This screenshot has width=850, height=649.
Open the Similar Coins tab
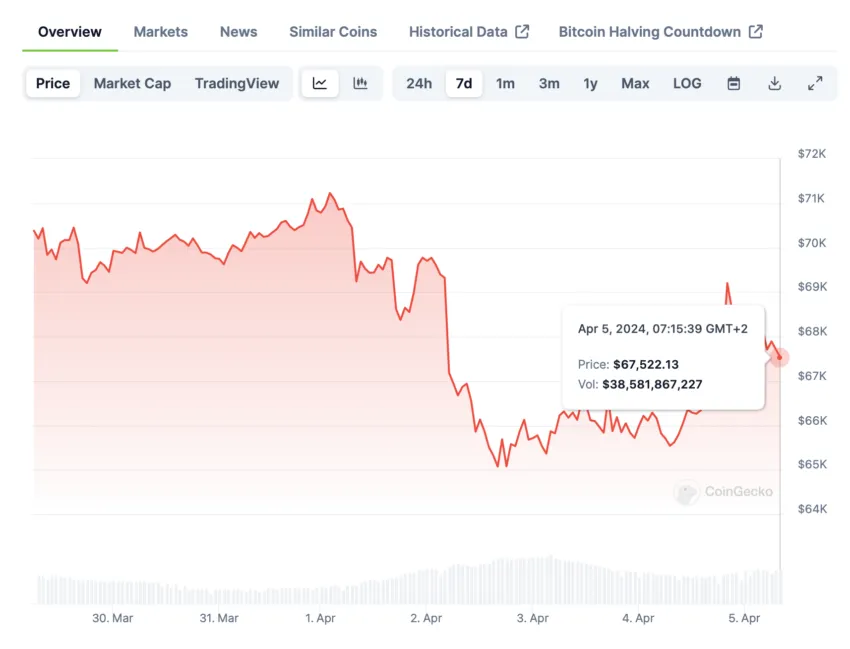point(333,32)
